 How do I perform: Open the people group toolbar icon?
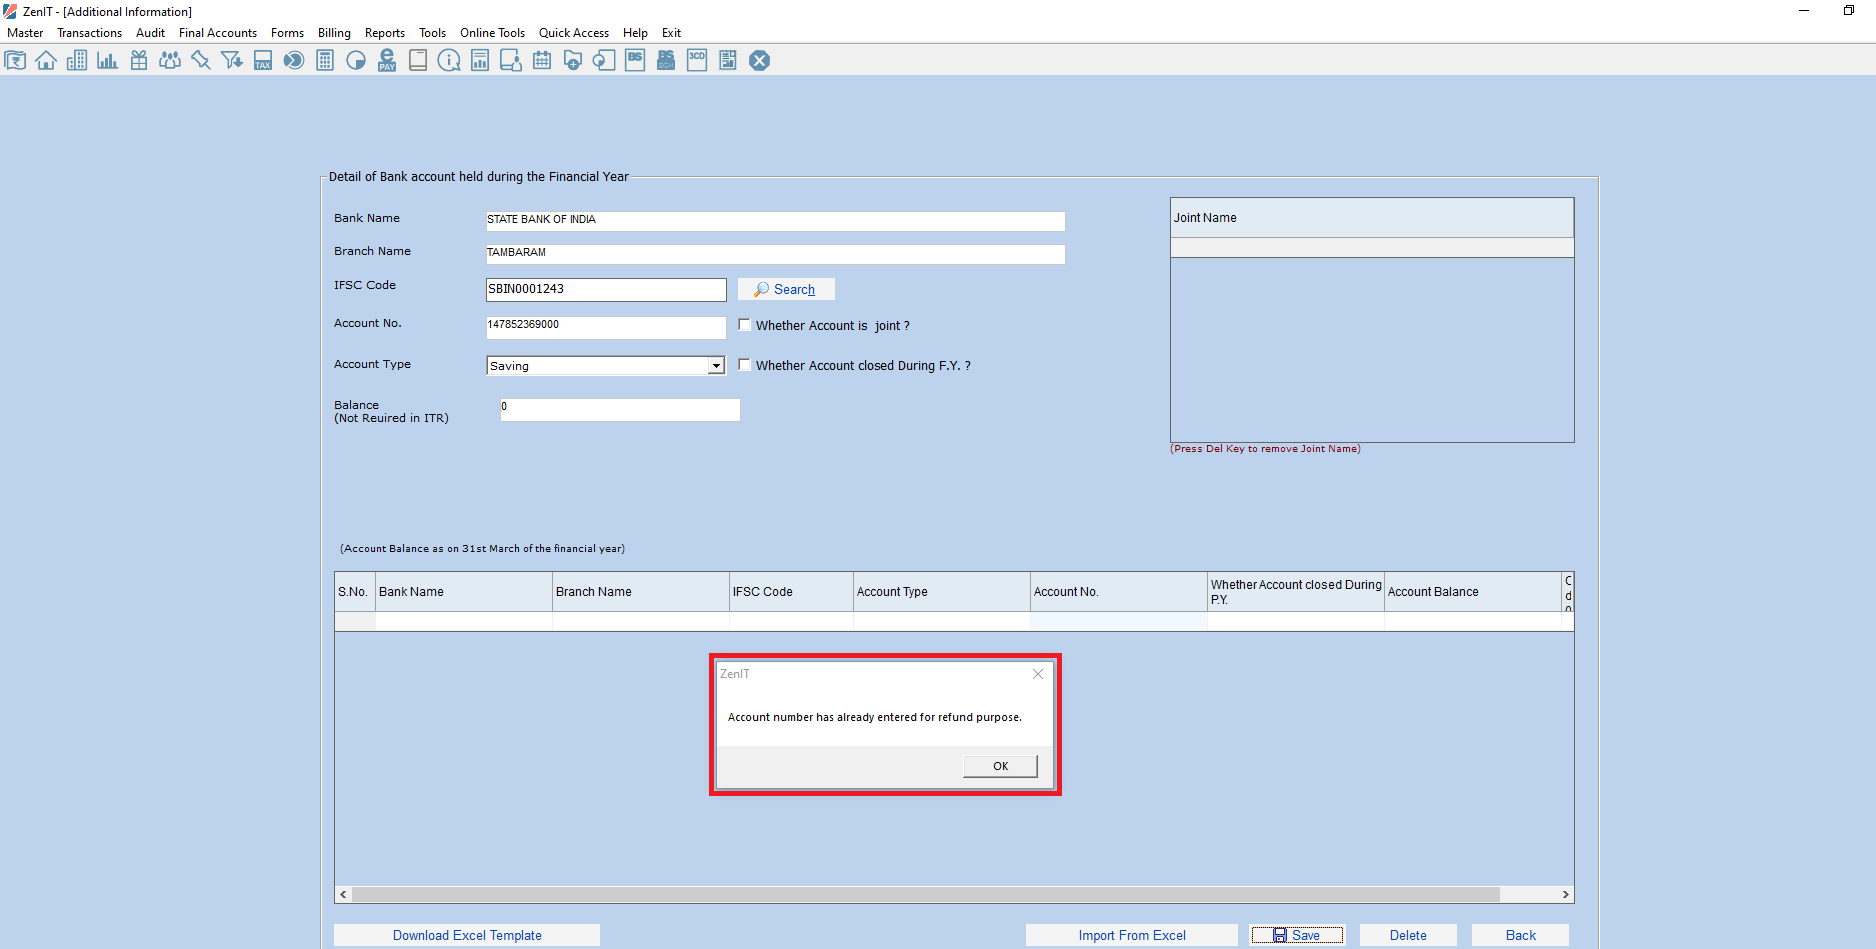(170, 61)
